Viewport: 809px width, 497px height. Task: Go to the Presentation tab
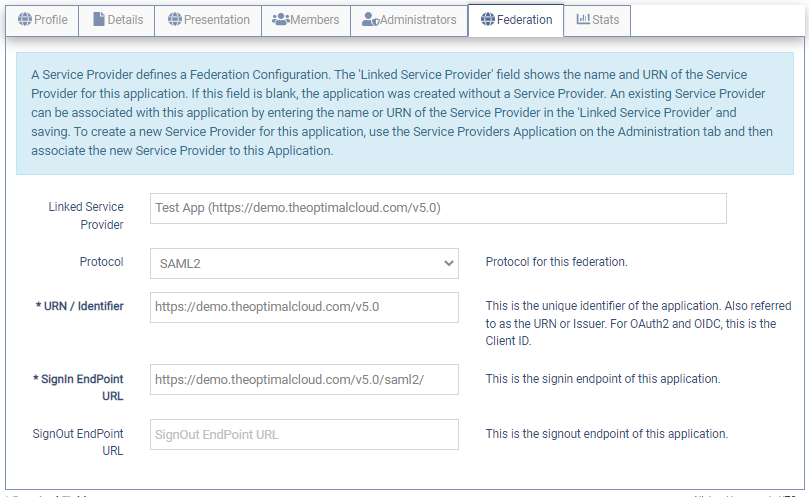208,21
